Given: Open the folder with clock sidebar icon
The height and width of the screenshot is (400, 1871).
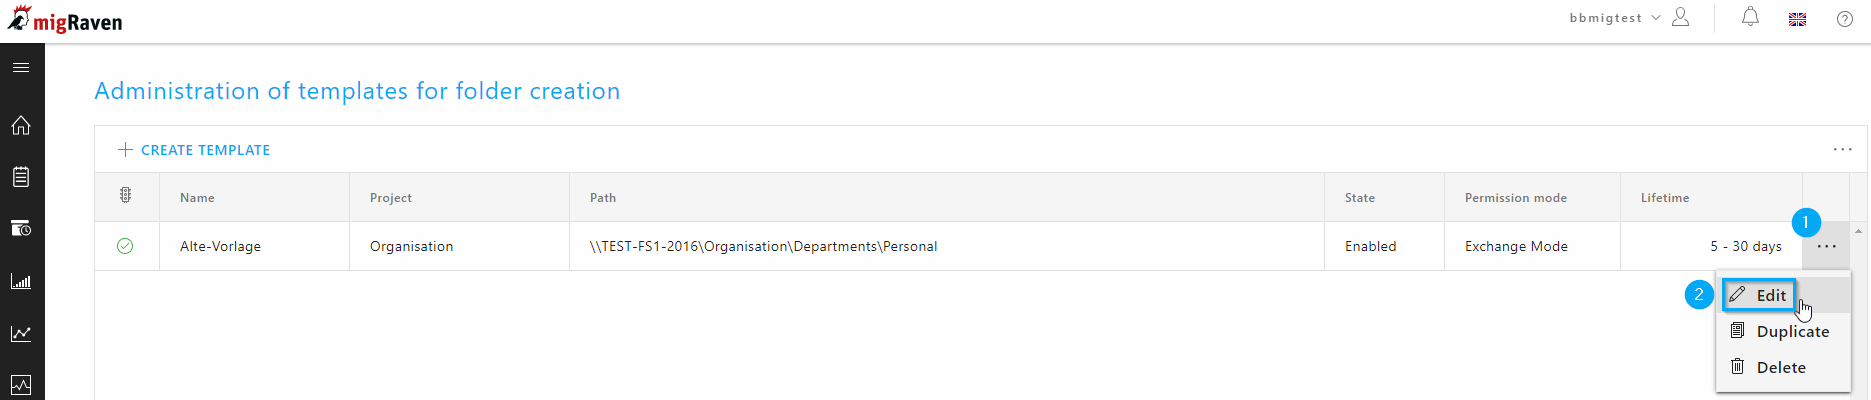Looking at the screenshot, I should click(21, 229).
